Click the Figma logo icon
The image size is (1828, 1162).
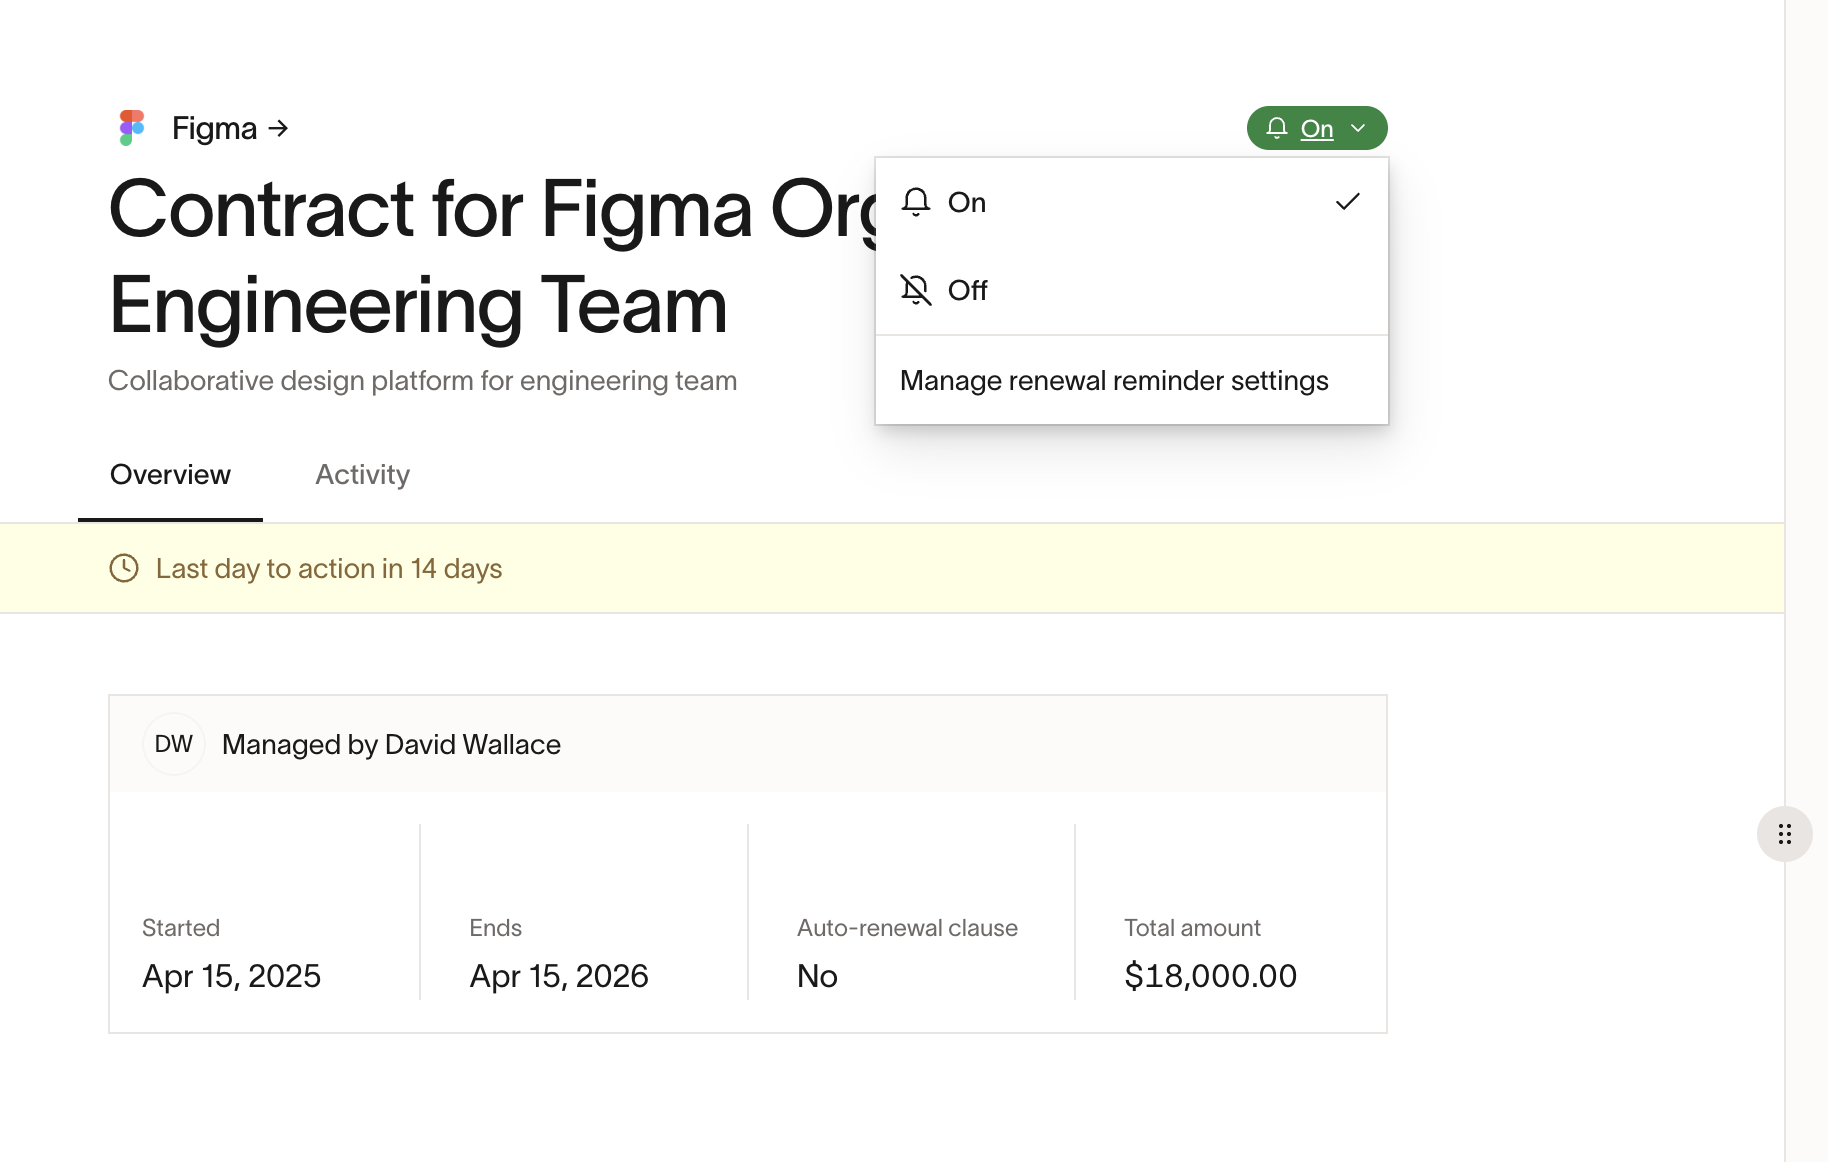pyautogui.click(x=132, y=128)
